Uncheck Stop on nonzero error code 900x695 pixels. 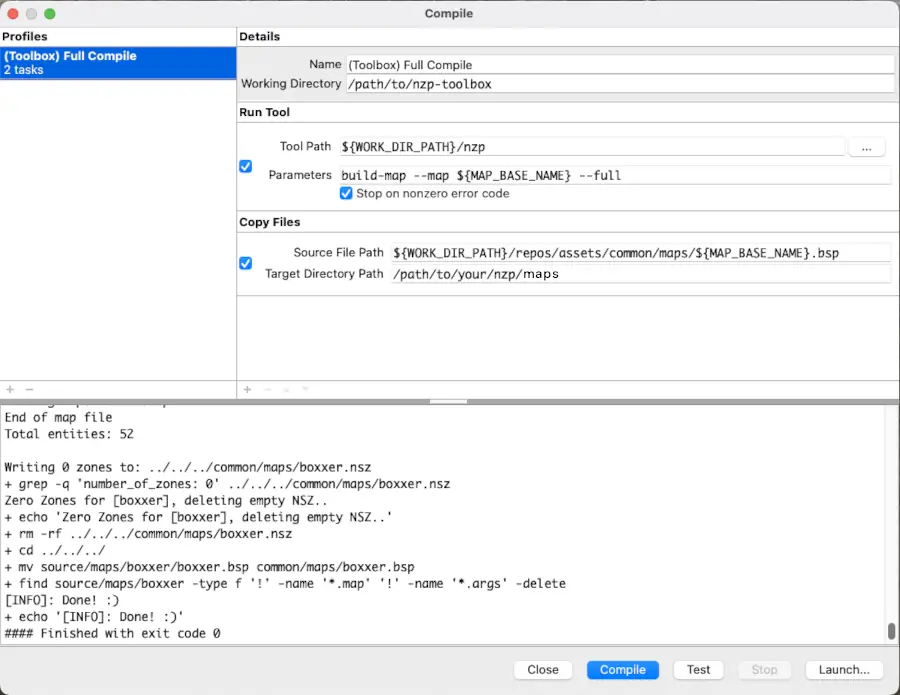[x=346, y=193]
